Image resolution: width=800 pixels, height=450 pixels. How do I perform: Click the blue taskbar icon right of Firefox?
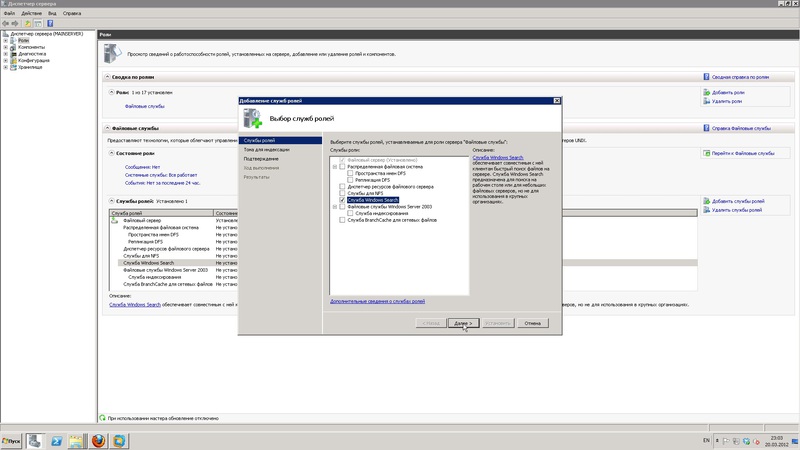(x=119, y=440)
